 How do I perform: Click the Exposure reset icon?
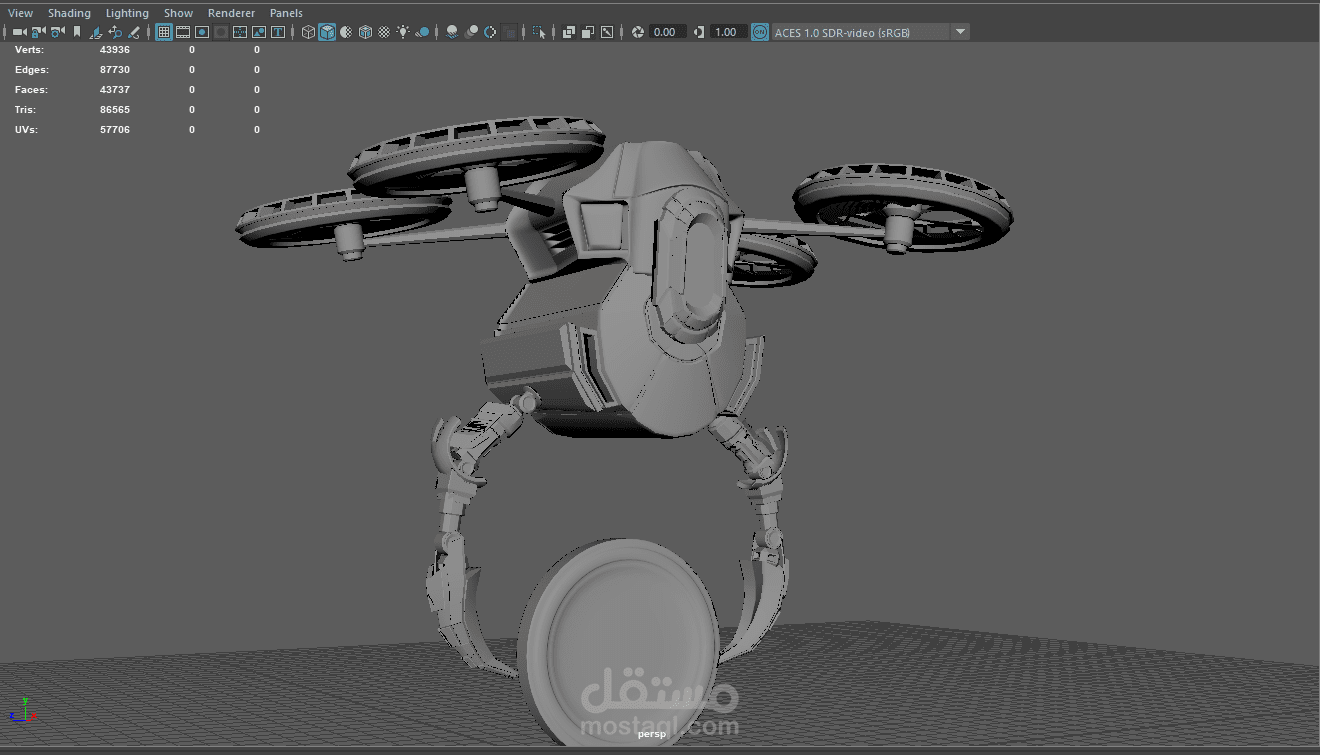coord(637,32)
